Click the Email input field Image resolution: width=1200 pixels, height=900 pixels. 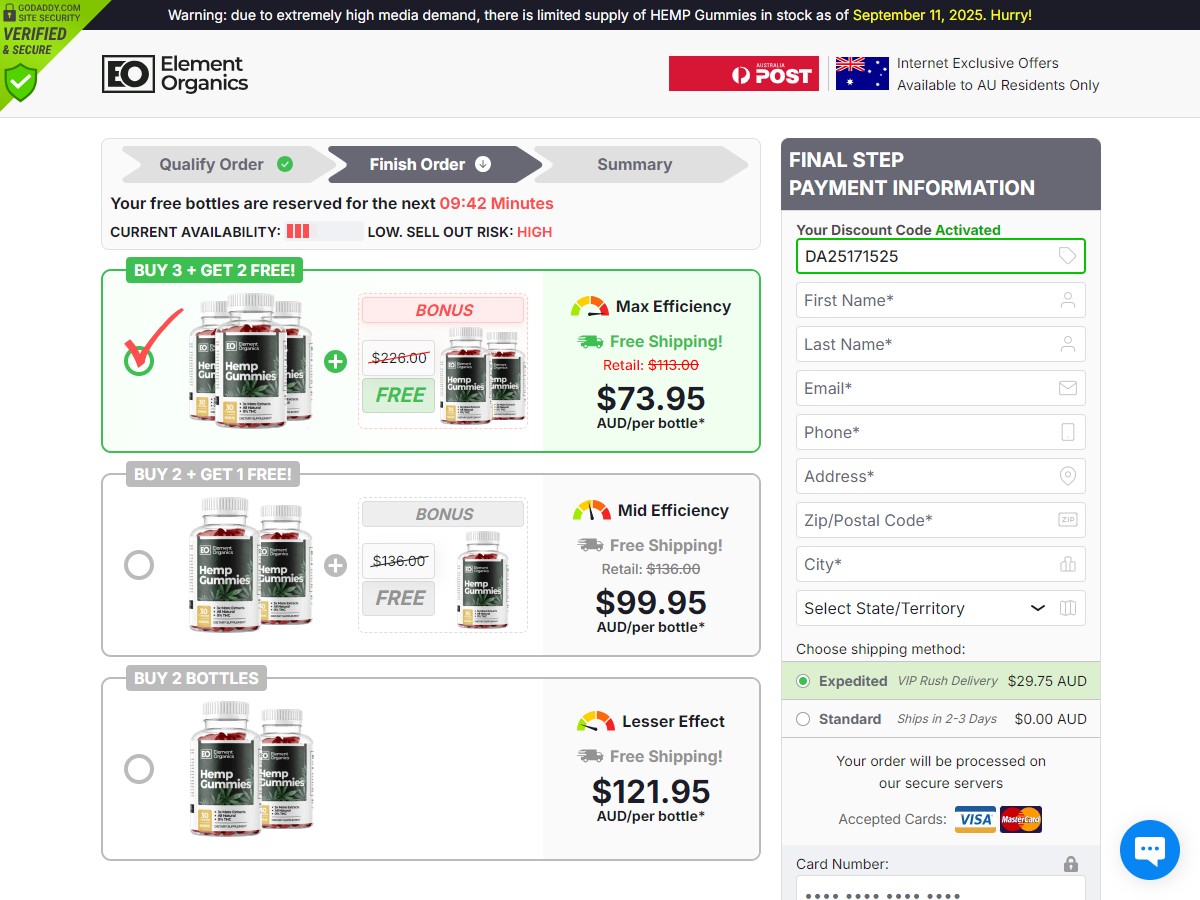click(941, 388)
